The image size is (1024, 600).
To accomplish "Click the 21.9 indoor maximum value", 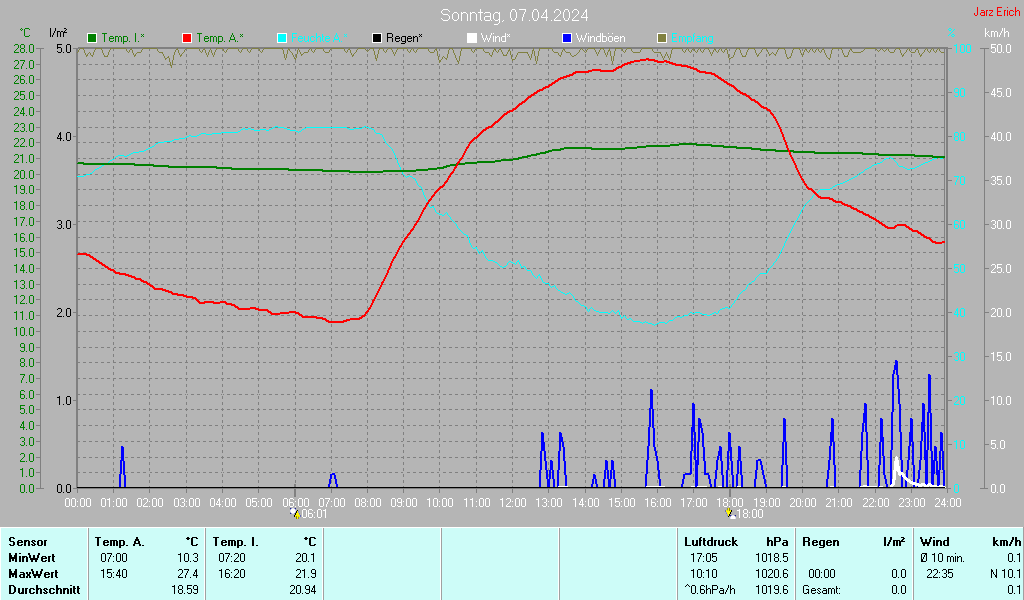I will tap(306, 574).
